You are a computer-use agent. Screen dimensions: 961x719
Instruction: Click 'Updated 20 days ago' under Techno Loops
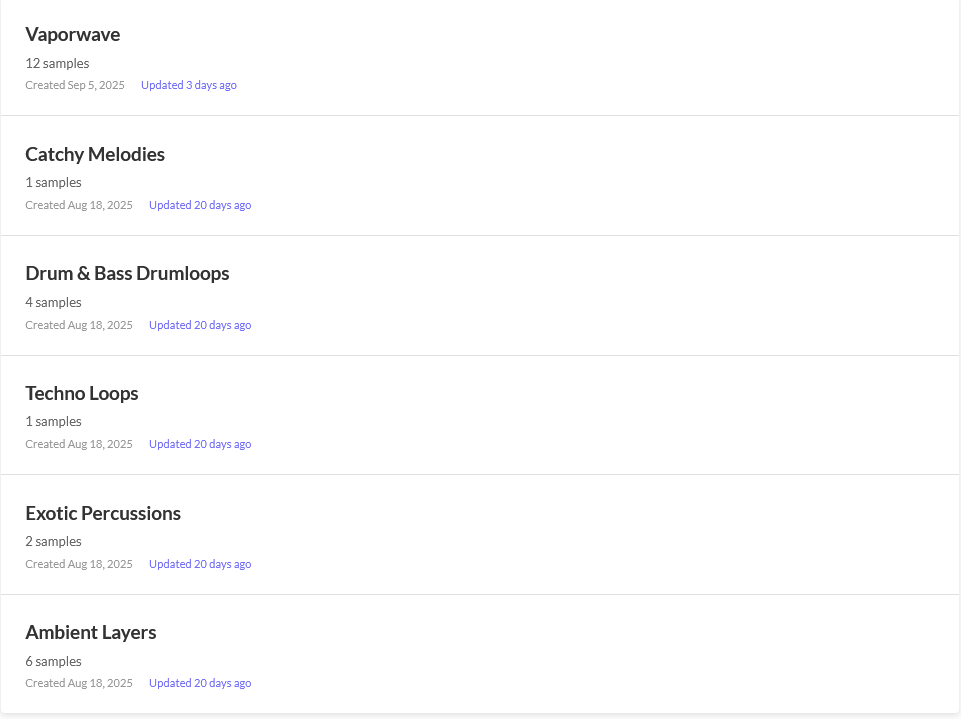click(200, 444)
